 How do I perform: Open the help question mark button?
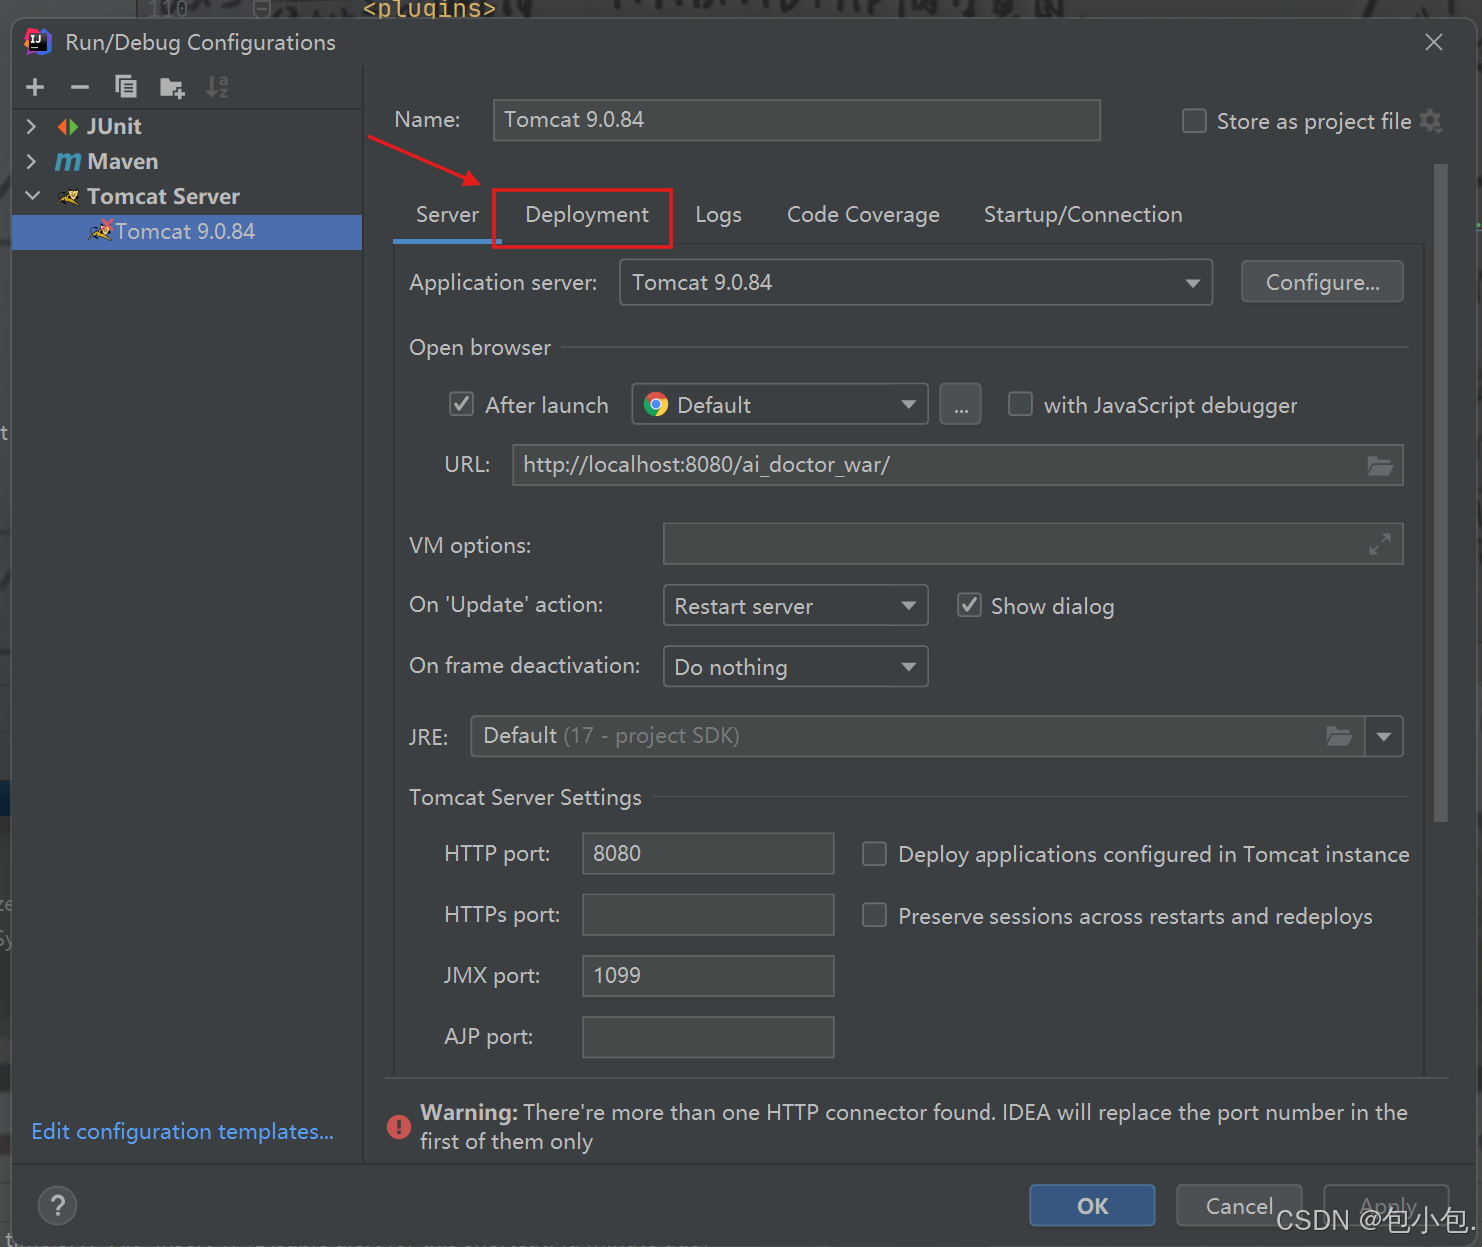point(57,1205)
